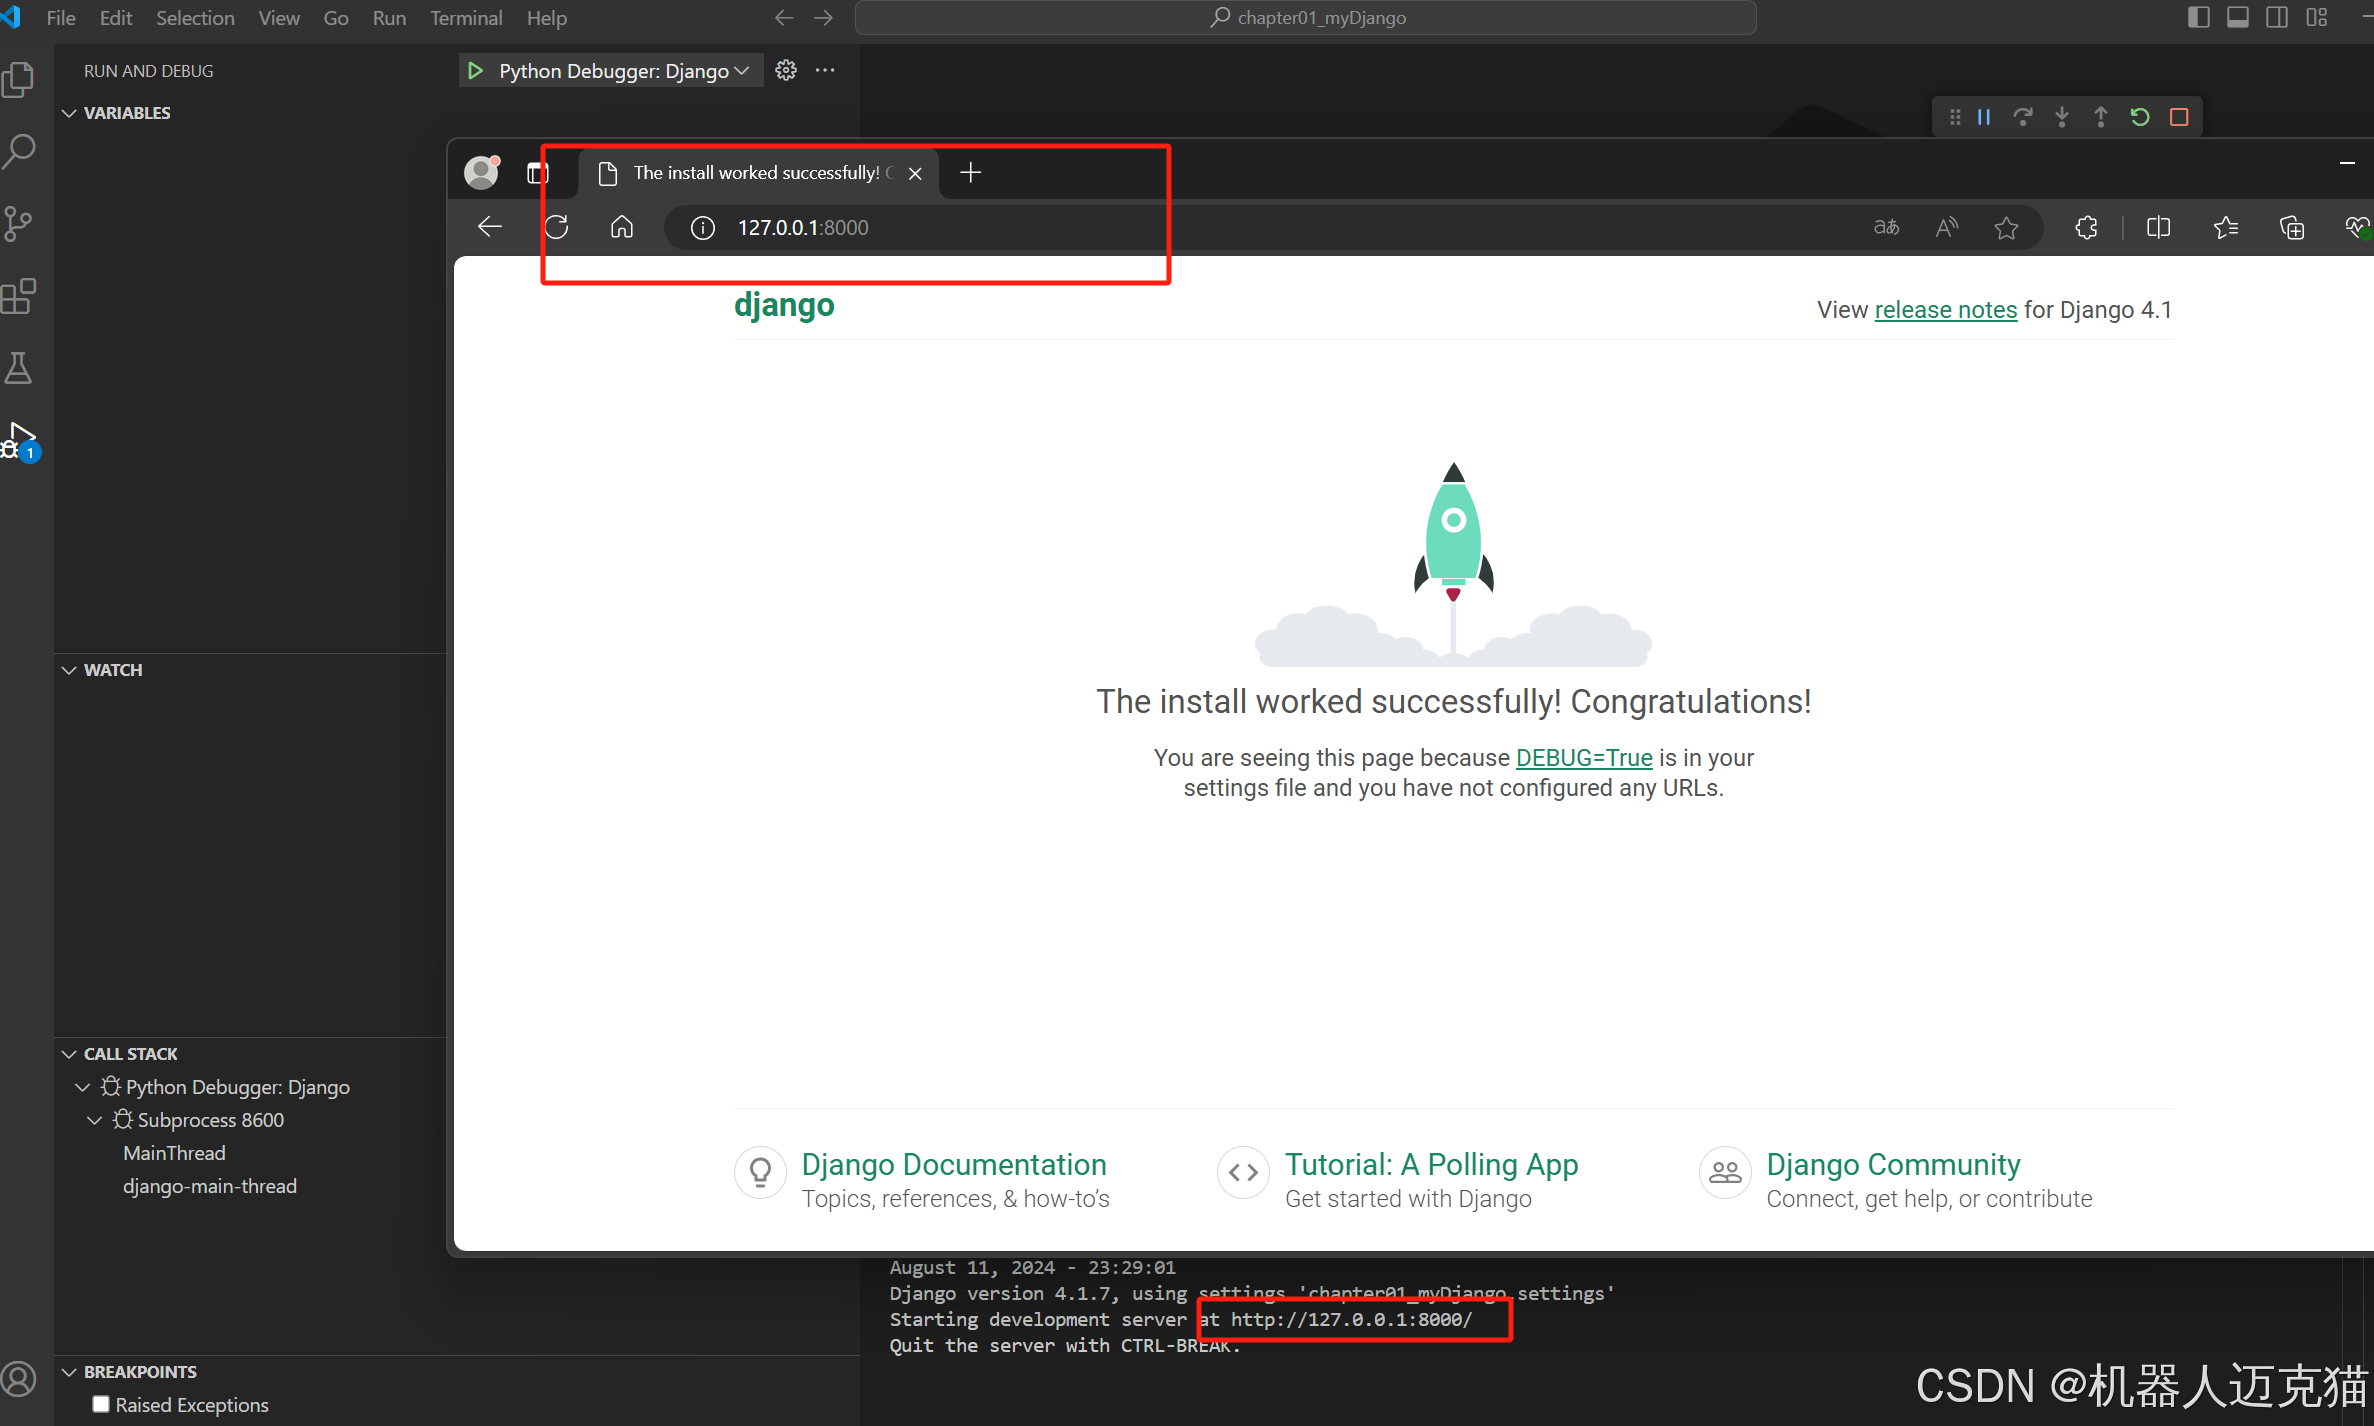Open the Help menu
Screen dimensions: 2374x1426
click(547, 18)
